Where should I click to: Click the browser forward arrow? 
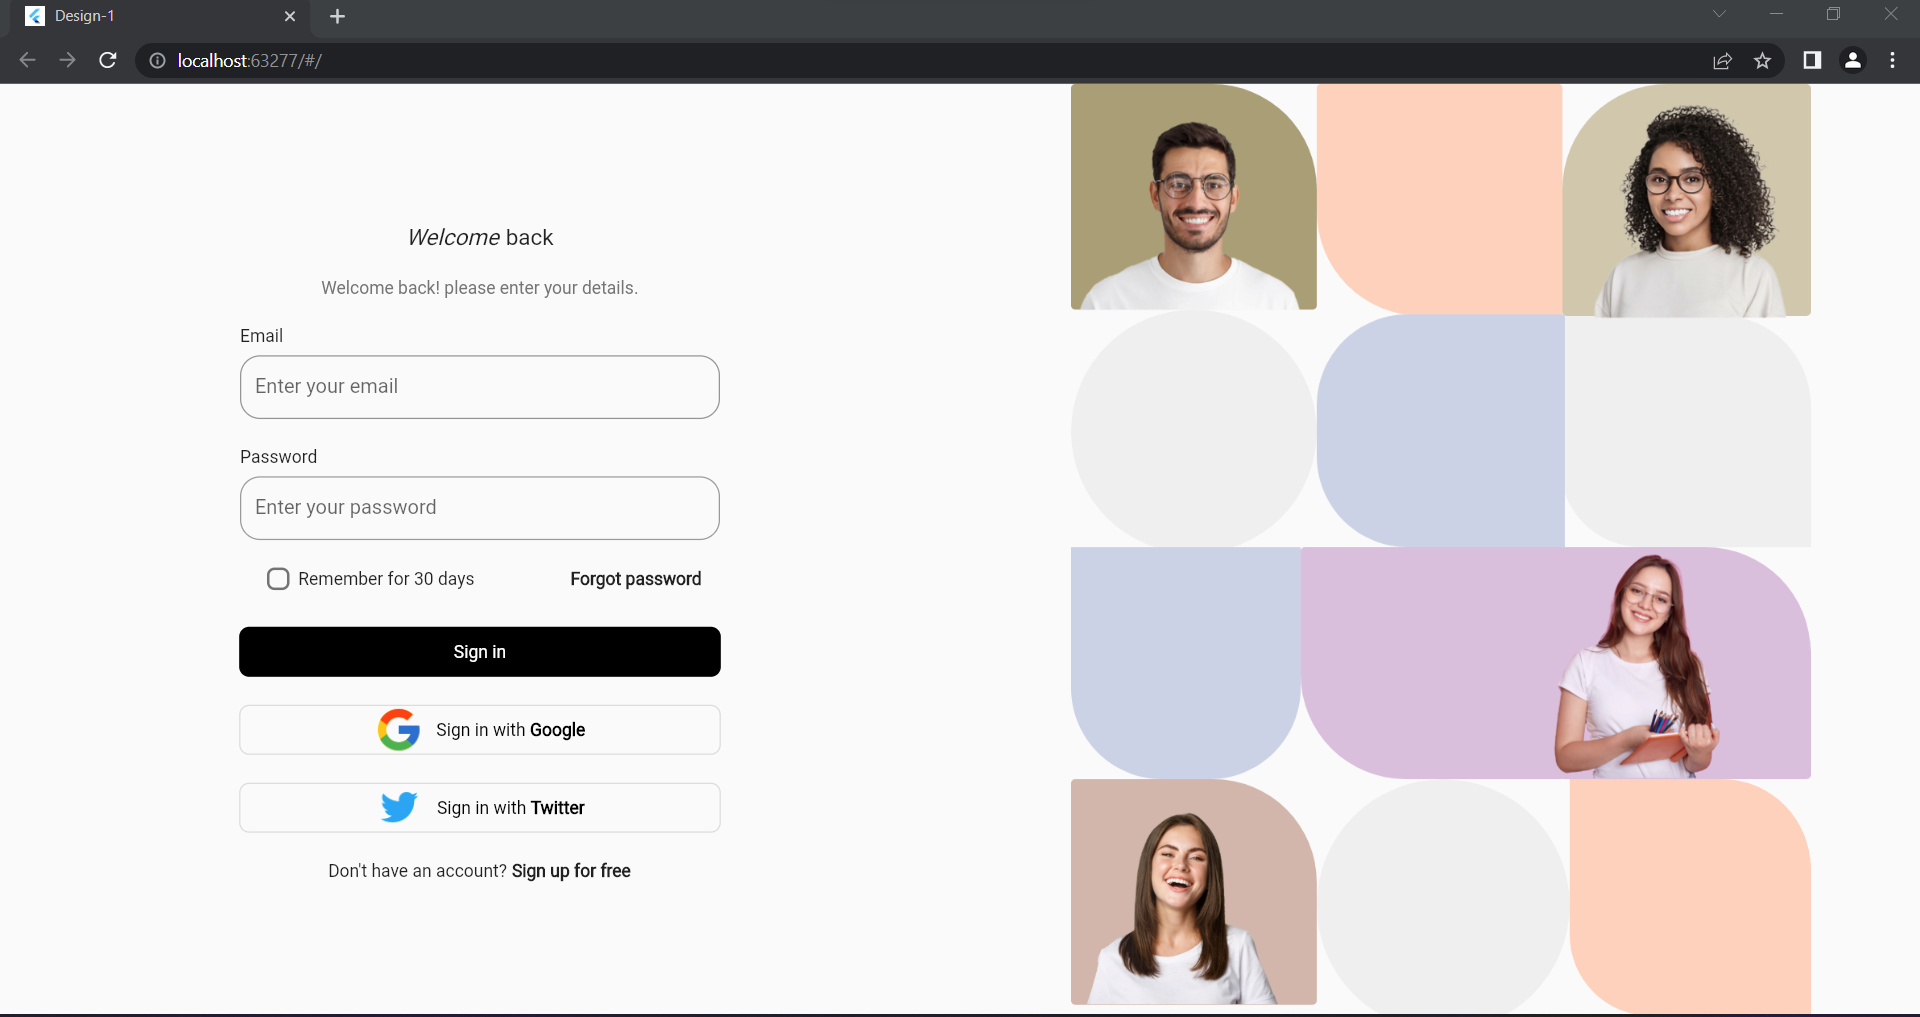(67, 60)
